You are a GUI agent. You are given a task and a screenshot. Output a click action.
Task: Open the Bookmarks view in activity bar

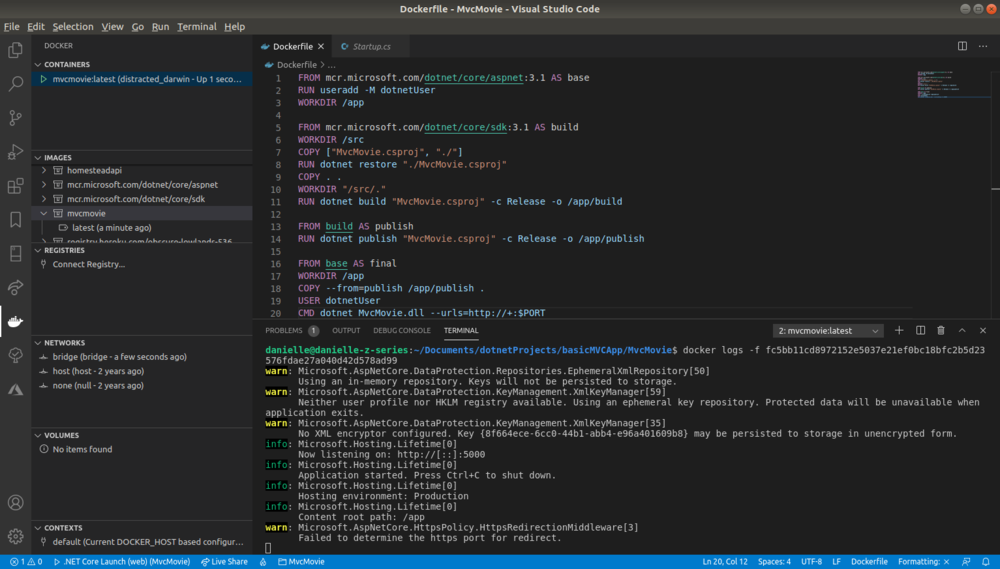(15, 219)
